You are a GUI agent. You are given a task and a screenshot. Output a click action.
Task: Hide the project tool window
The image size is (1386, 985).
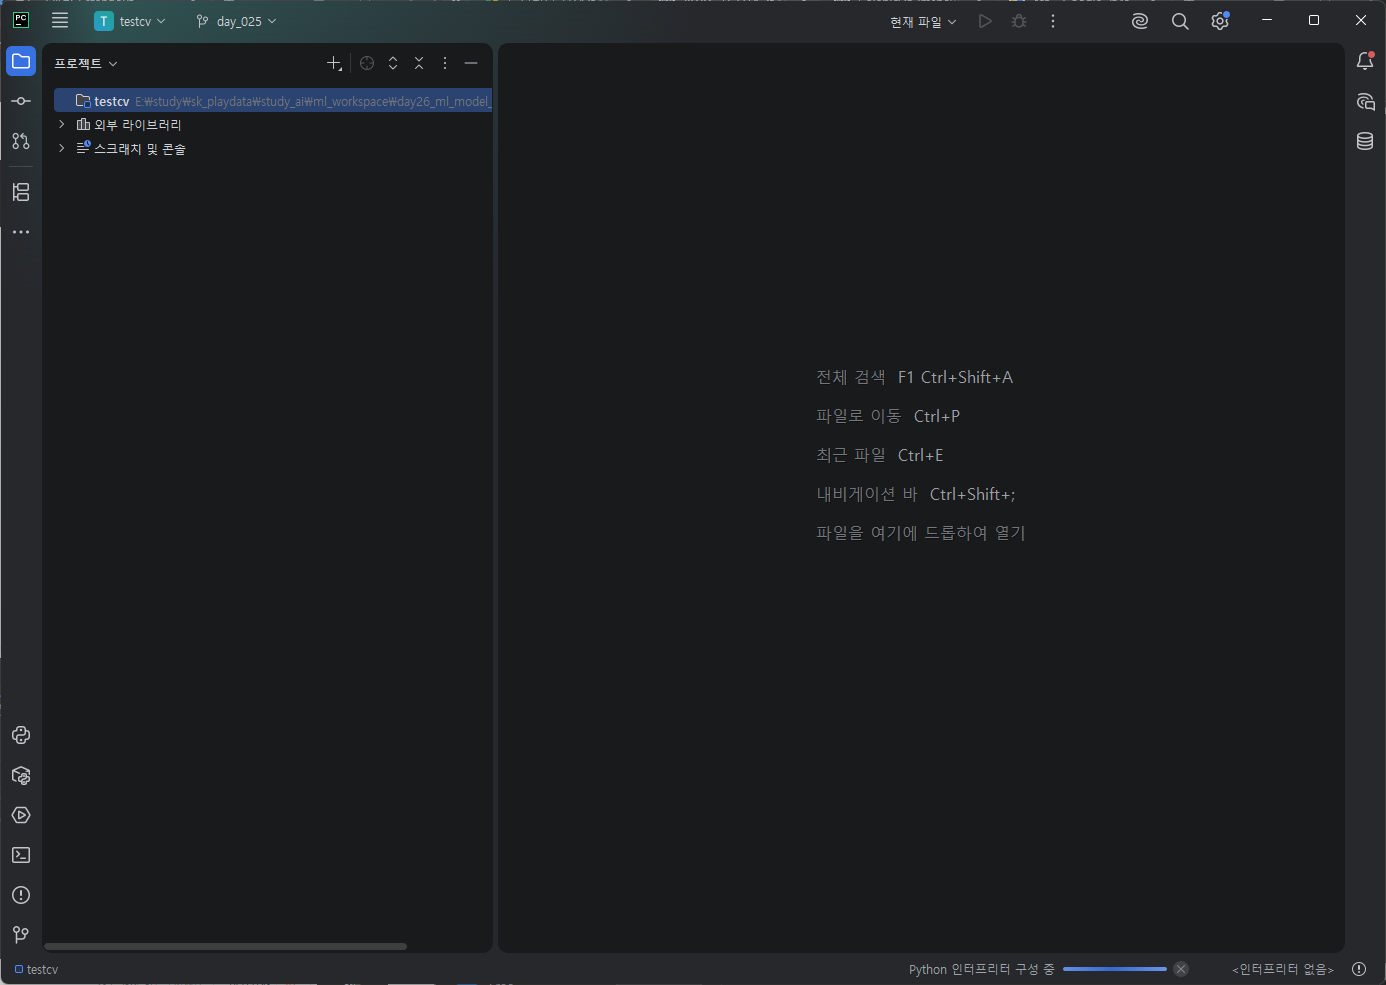click(471, 63)
